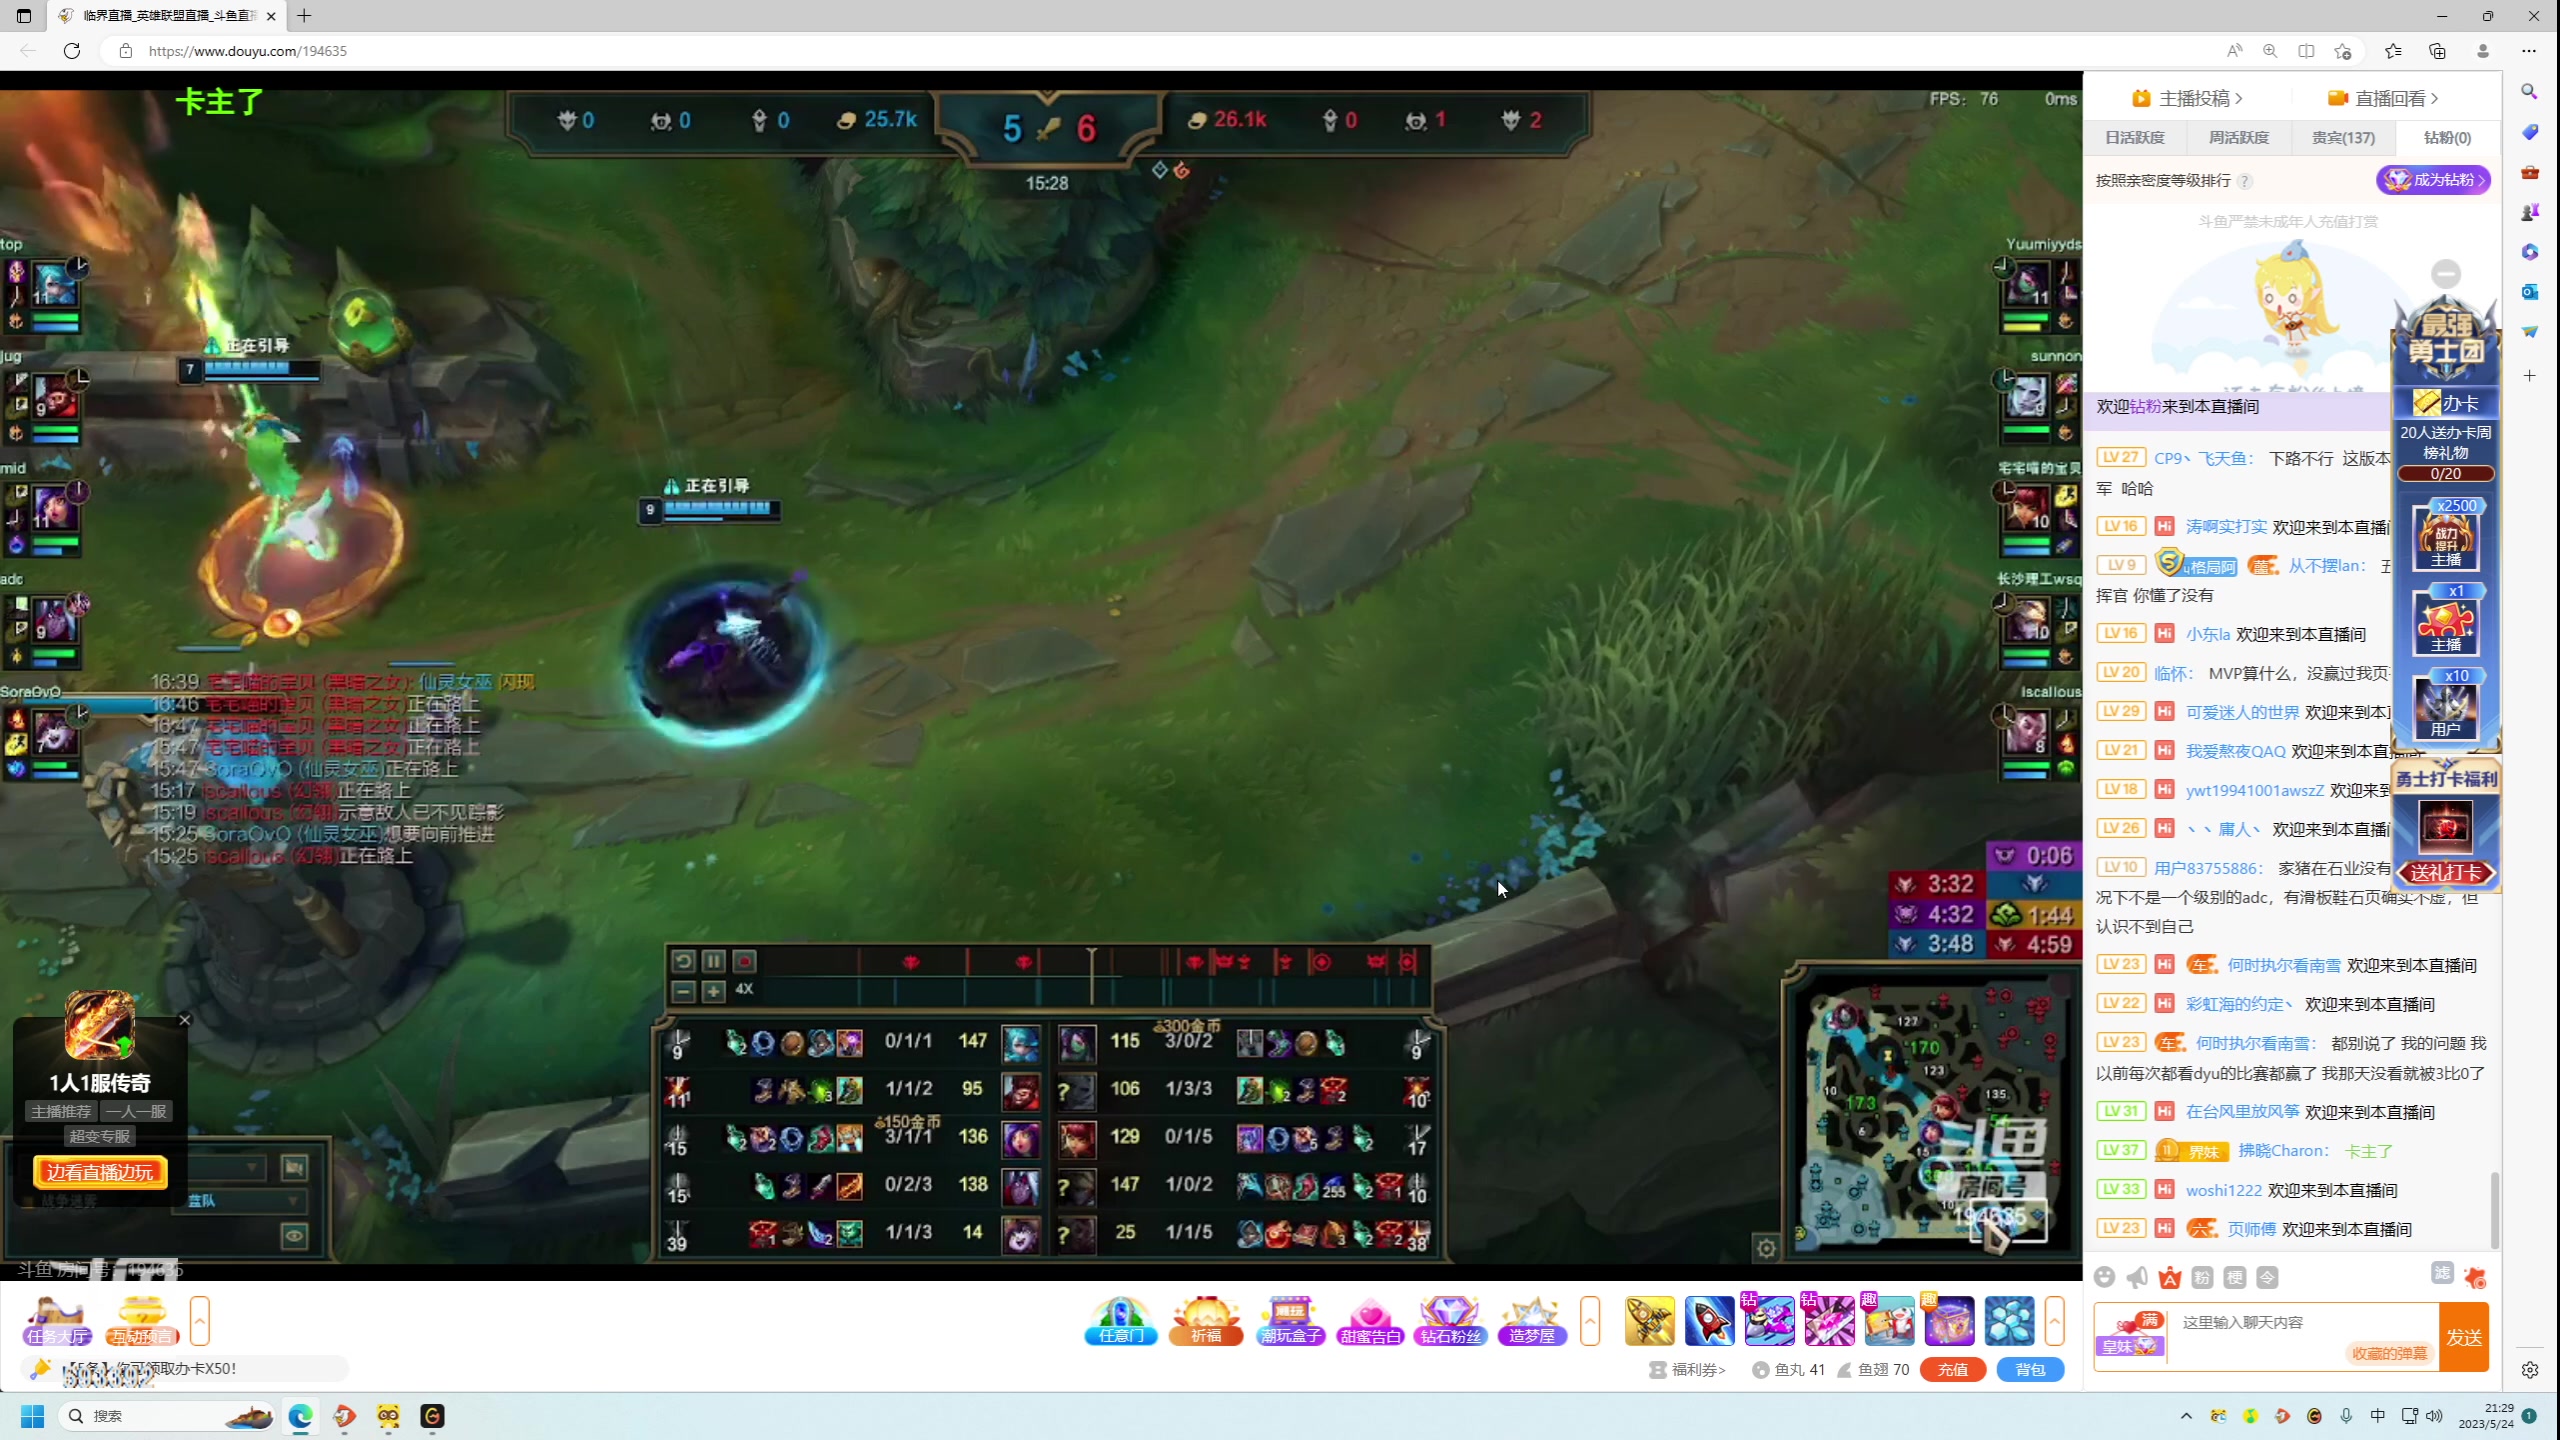
Task: Click the 令 command danmaku icon
Action: pyautogui.click(x=2267, y=1277)
